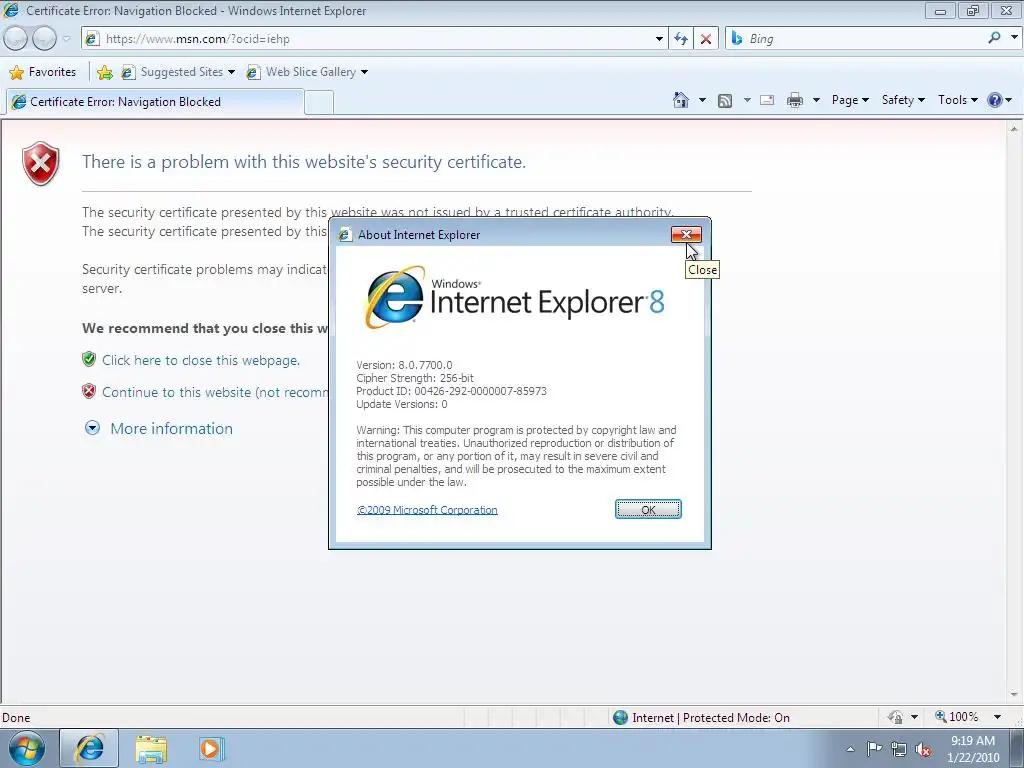Click the Stop loading icon

click(706, 39)
